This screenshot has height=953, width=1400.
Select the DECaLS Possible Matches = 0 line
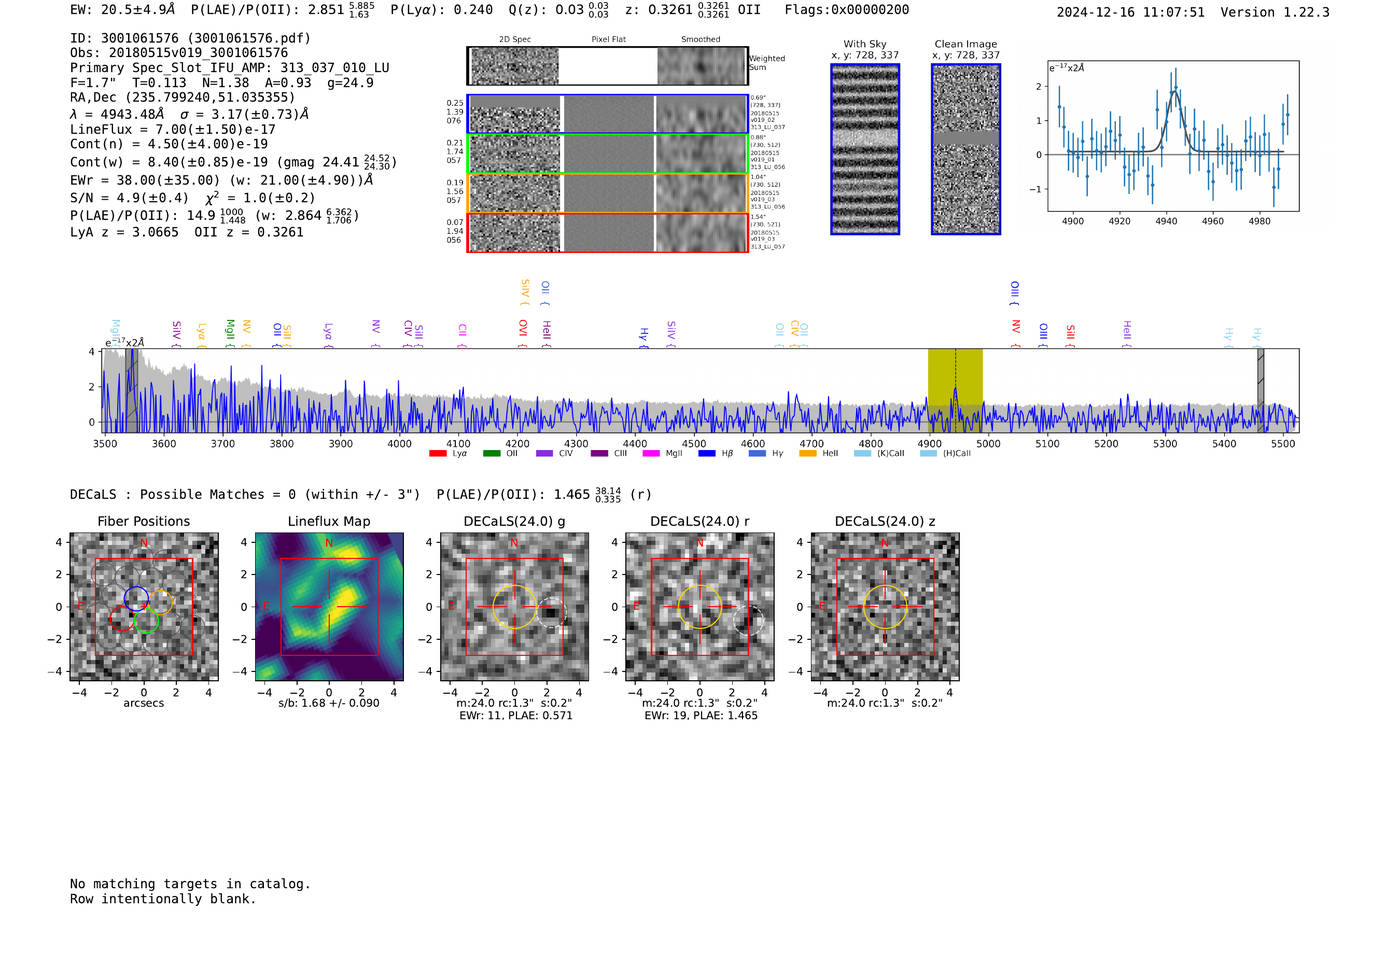(245, 495)
